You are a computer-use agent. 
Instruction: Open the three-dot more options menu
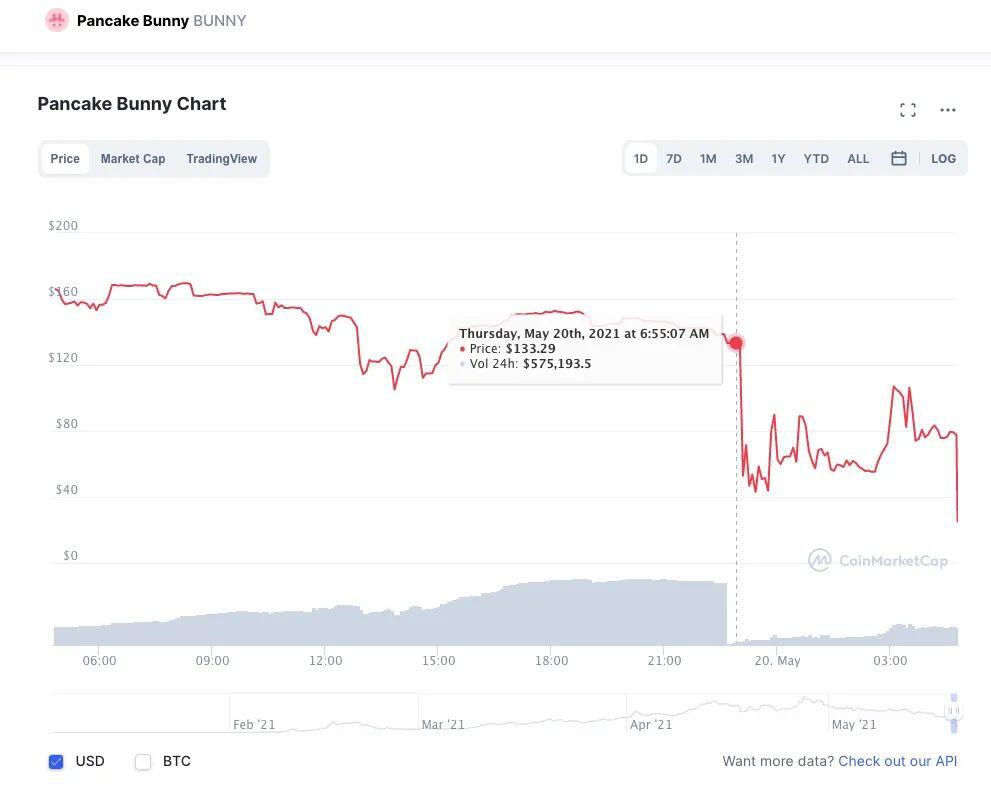947,110
